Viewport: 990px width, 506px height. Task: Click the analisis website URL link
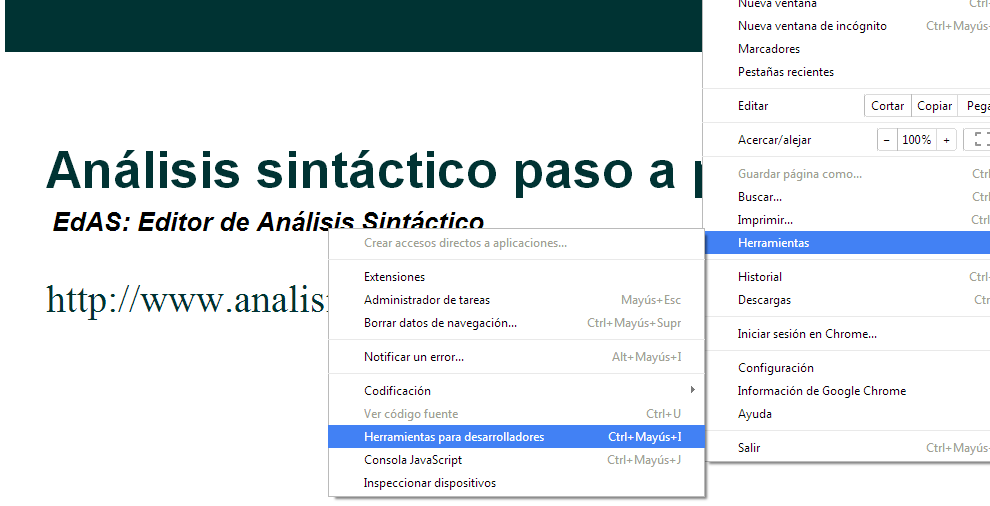tap(187, 299)
